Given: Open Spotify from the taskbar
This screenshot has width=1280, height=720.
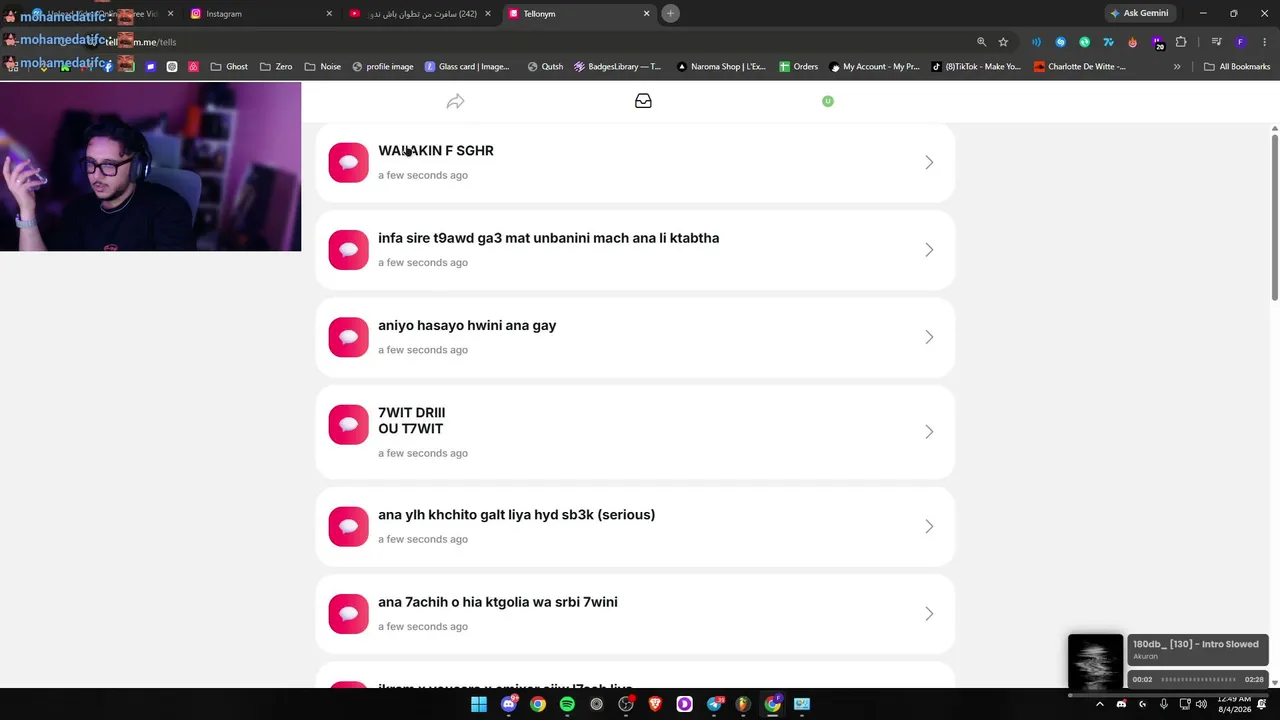Looking at the screenshot, I should [x=567, y=704].
